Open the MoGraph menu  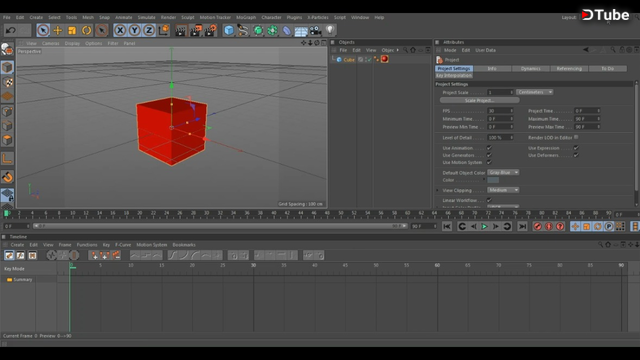point(246,18)
